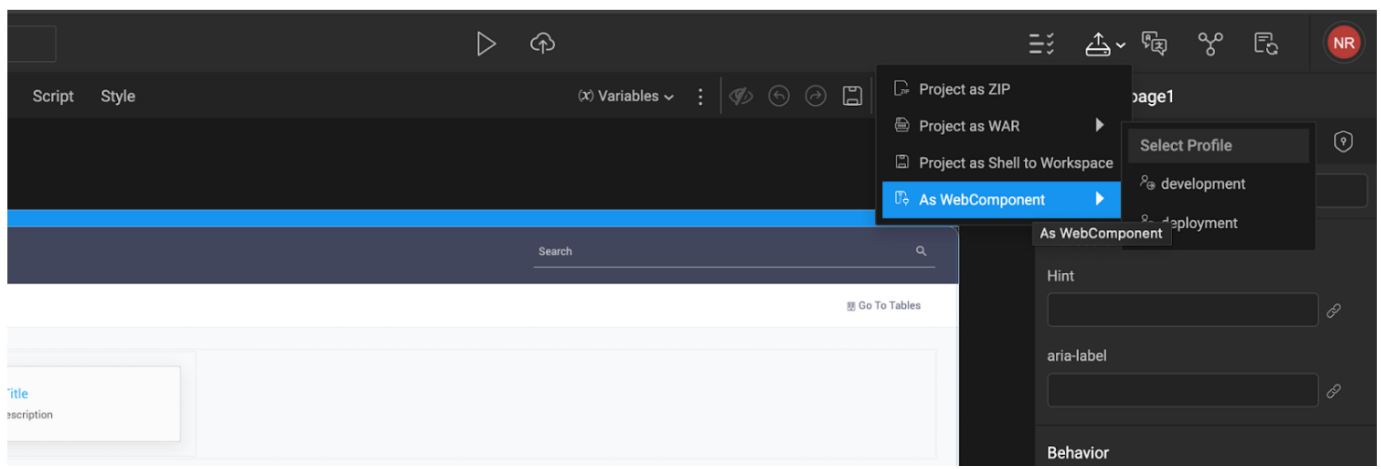Click the save page icon
Viewport: 1381px width, 469px height.
click(852, 96)
